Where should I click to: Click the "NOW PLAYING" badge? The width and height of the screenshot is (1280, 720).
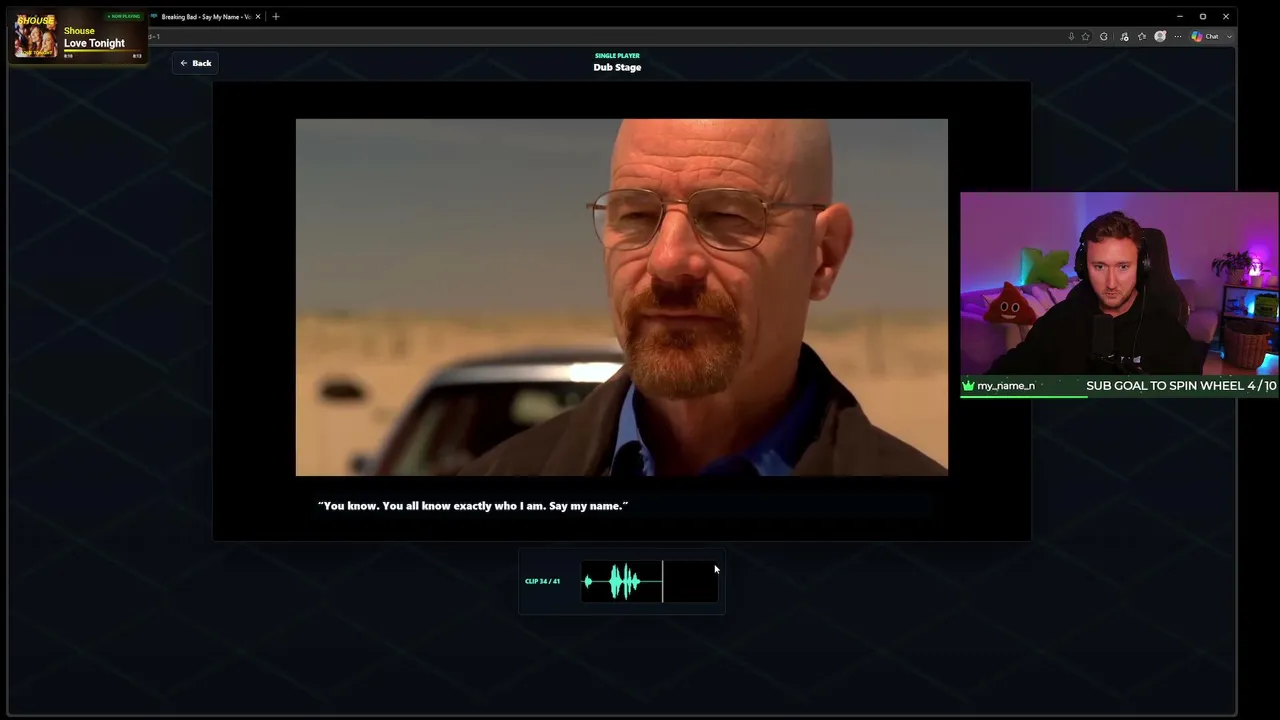pos(124,16)
